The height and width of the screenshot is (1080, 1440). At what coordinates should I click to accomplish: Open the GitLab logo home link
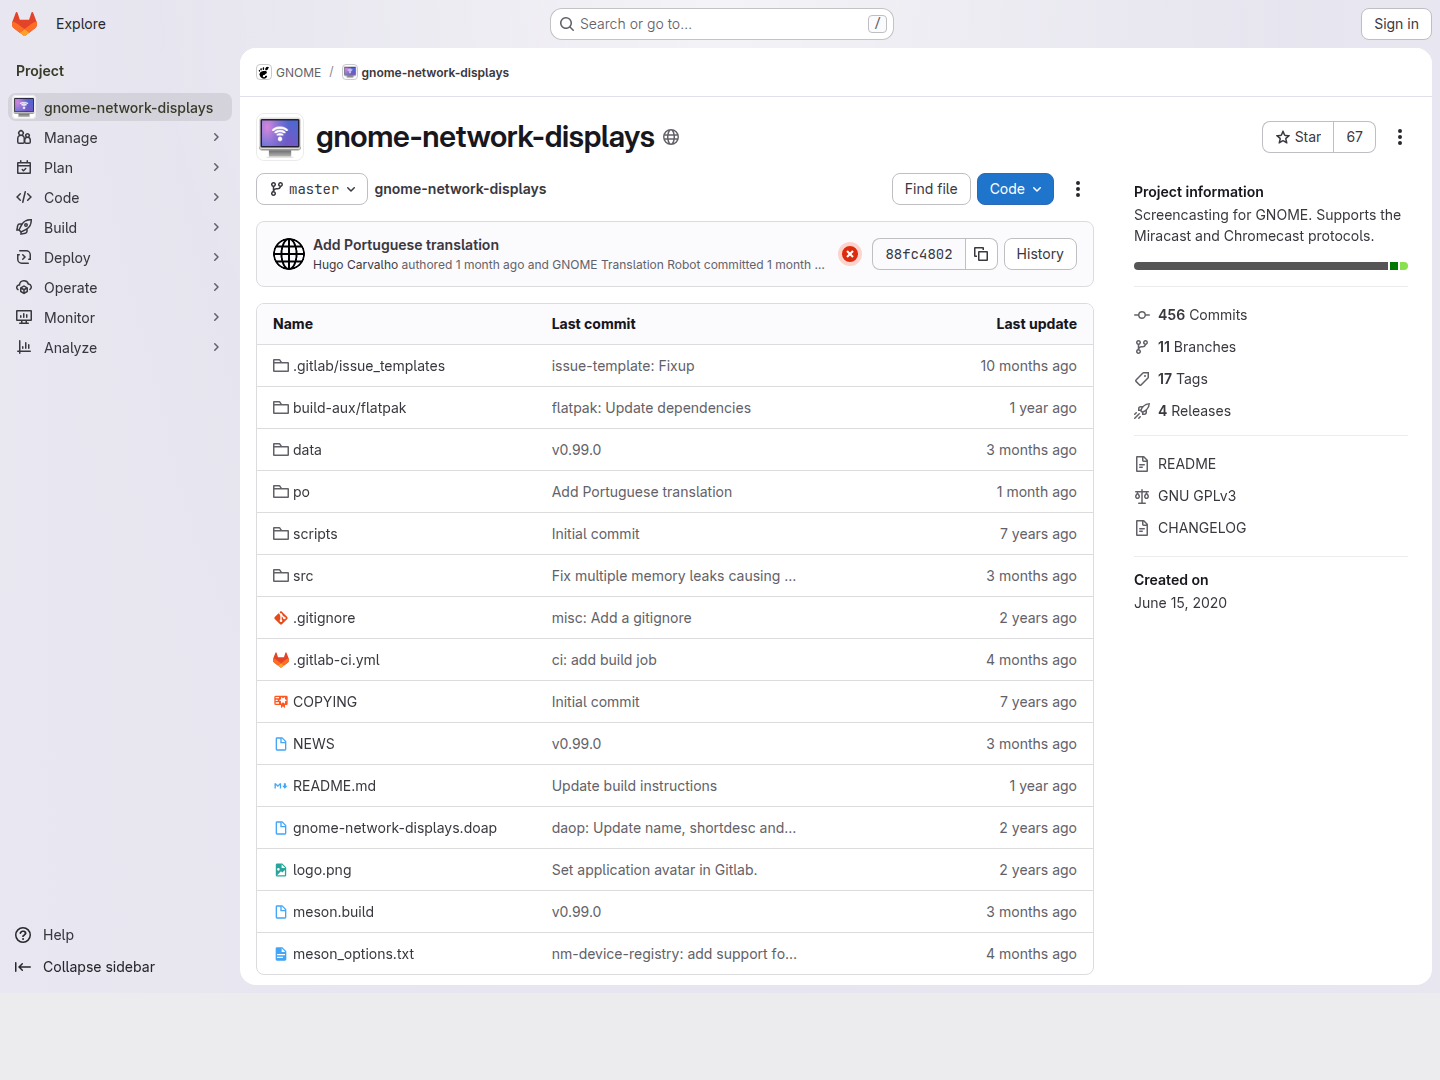[x=25, y=24]
